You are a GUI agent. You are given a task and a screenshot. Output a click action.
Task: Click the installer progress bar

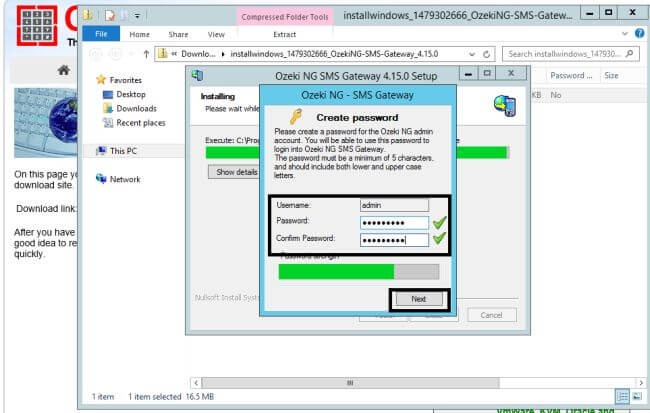pos(357,153)
